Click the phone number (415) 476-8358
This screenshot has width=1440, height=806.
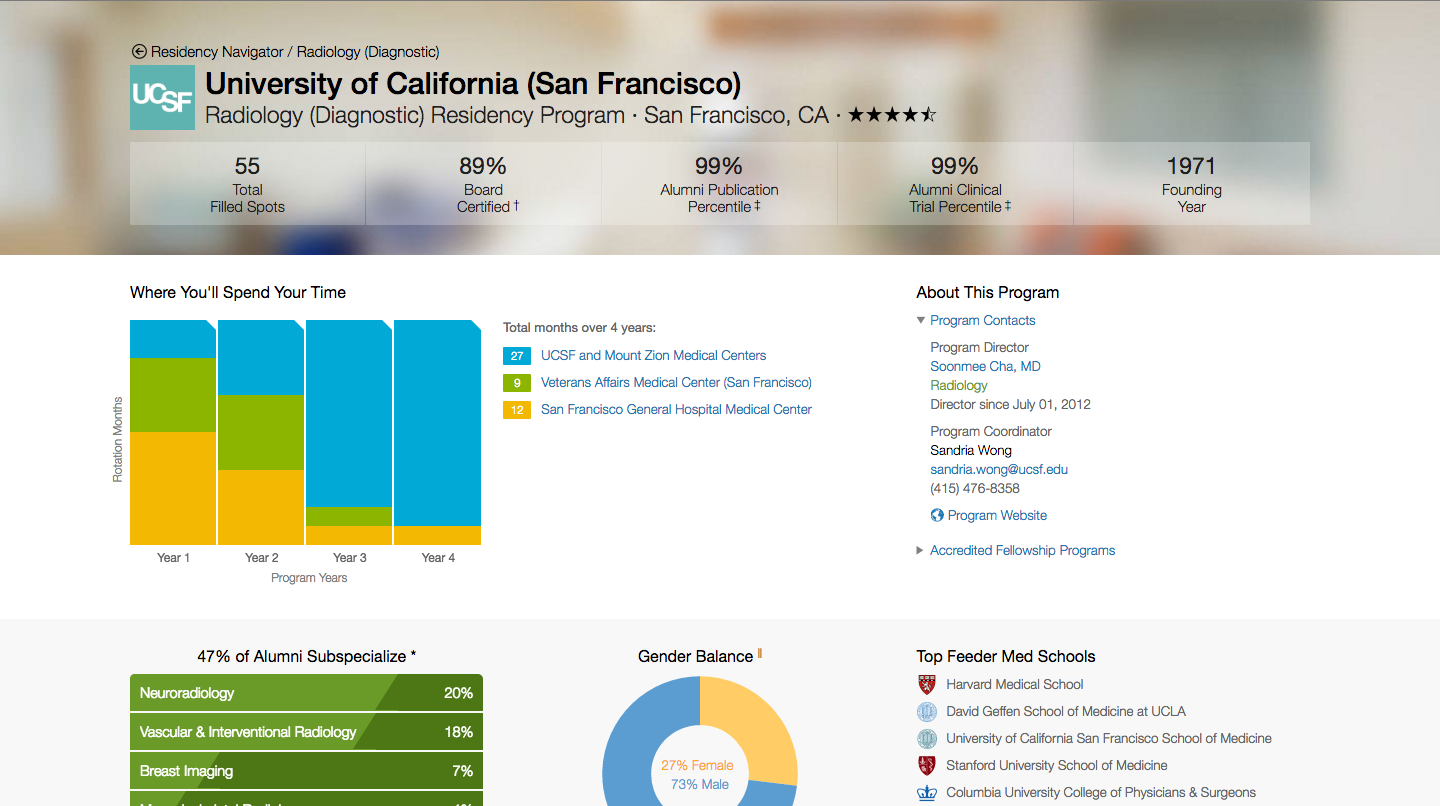point(975,488)
